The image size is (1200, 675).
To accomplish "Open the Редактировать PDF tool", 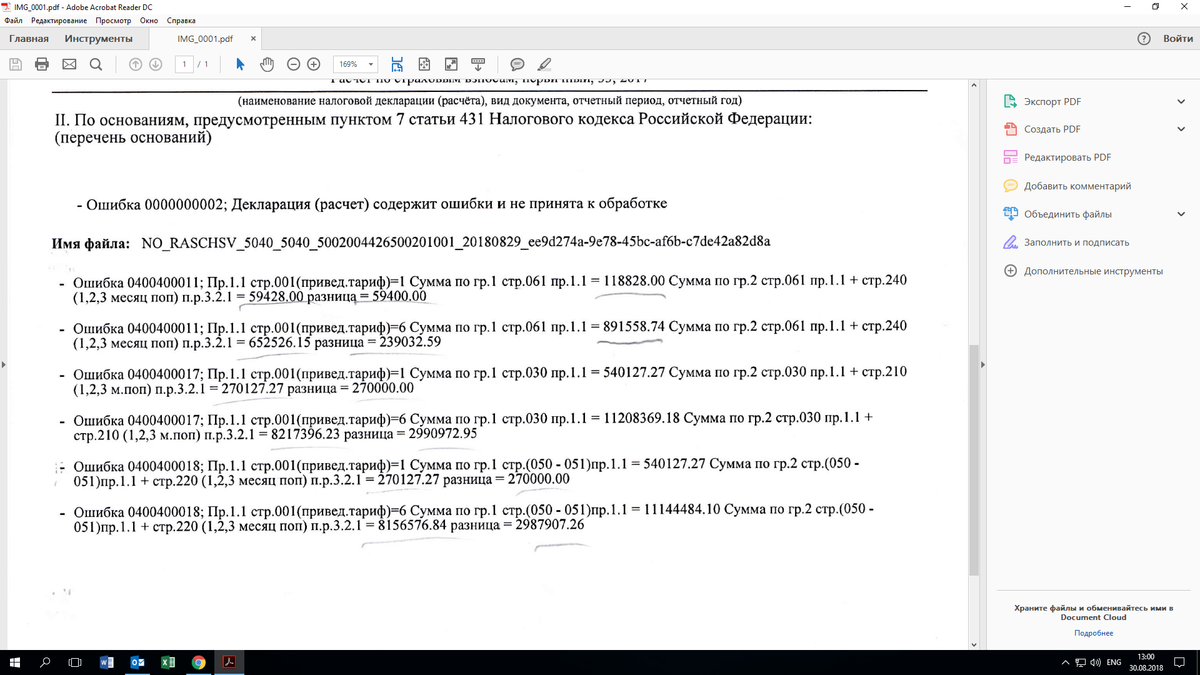I will [1067, 158].
